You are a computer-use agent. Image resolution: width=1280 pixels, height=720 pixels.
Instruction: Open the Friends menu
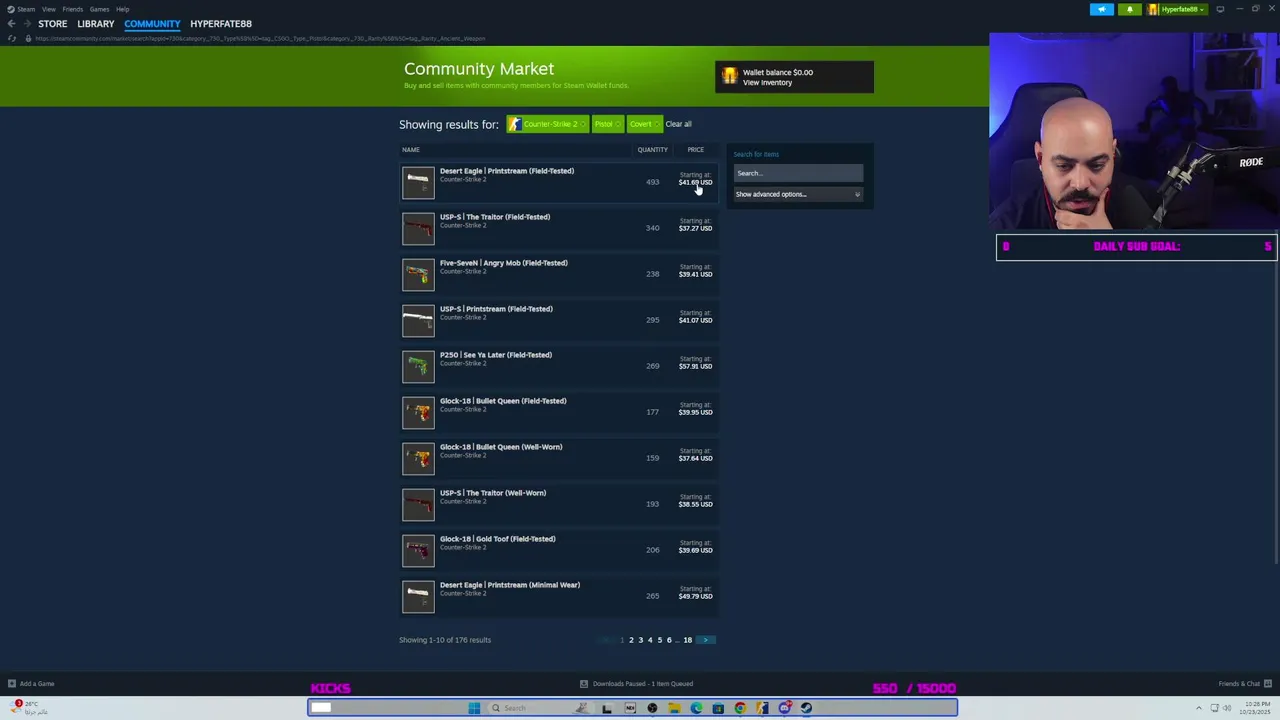[x=73, y=9]
